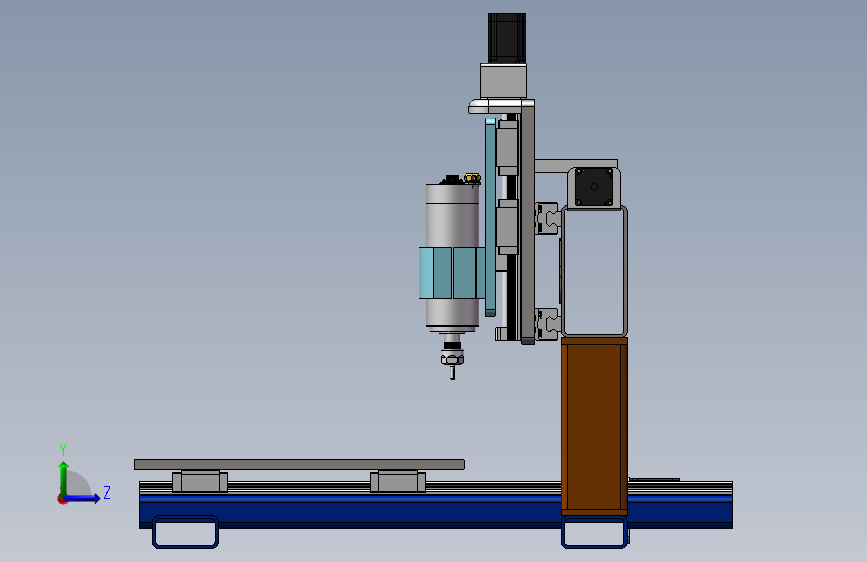Screen dimensions: 867x562
Task: Click the green Y axis of triad
Action: (64, 479)
